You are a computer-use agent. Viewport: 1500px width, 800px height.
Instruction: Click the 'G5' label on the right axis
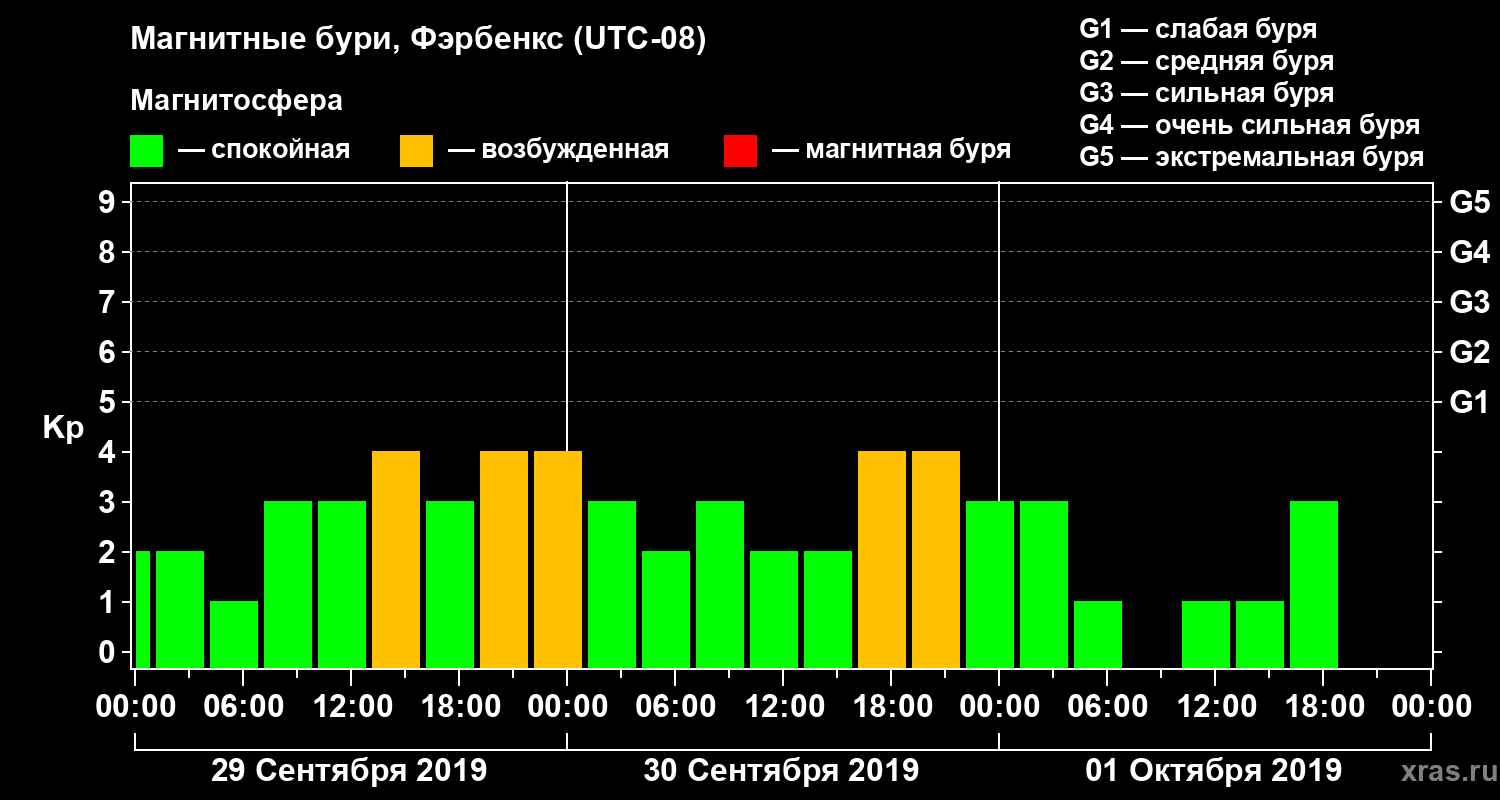1469,202
